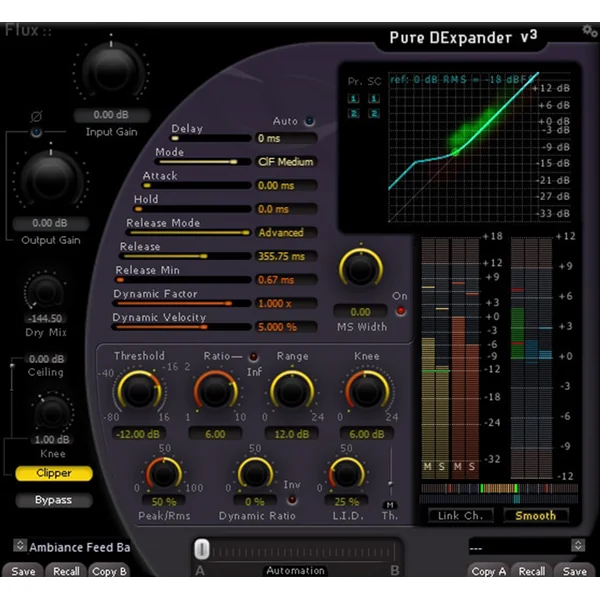The height and width of the screenshot is (600, 600).
Task: Click the -12.00 dB threshold value
Action: [x=138, y=434]
